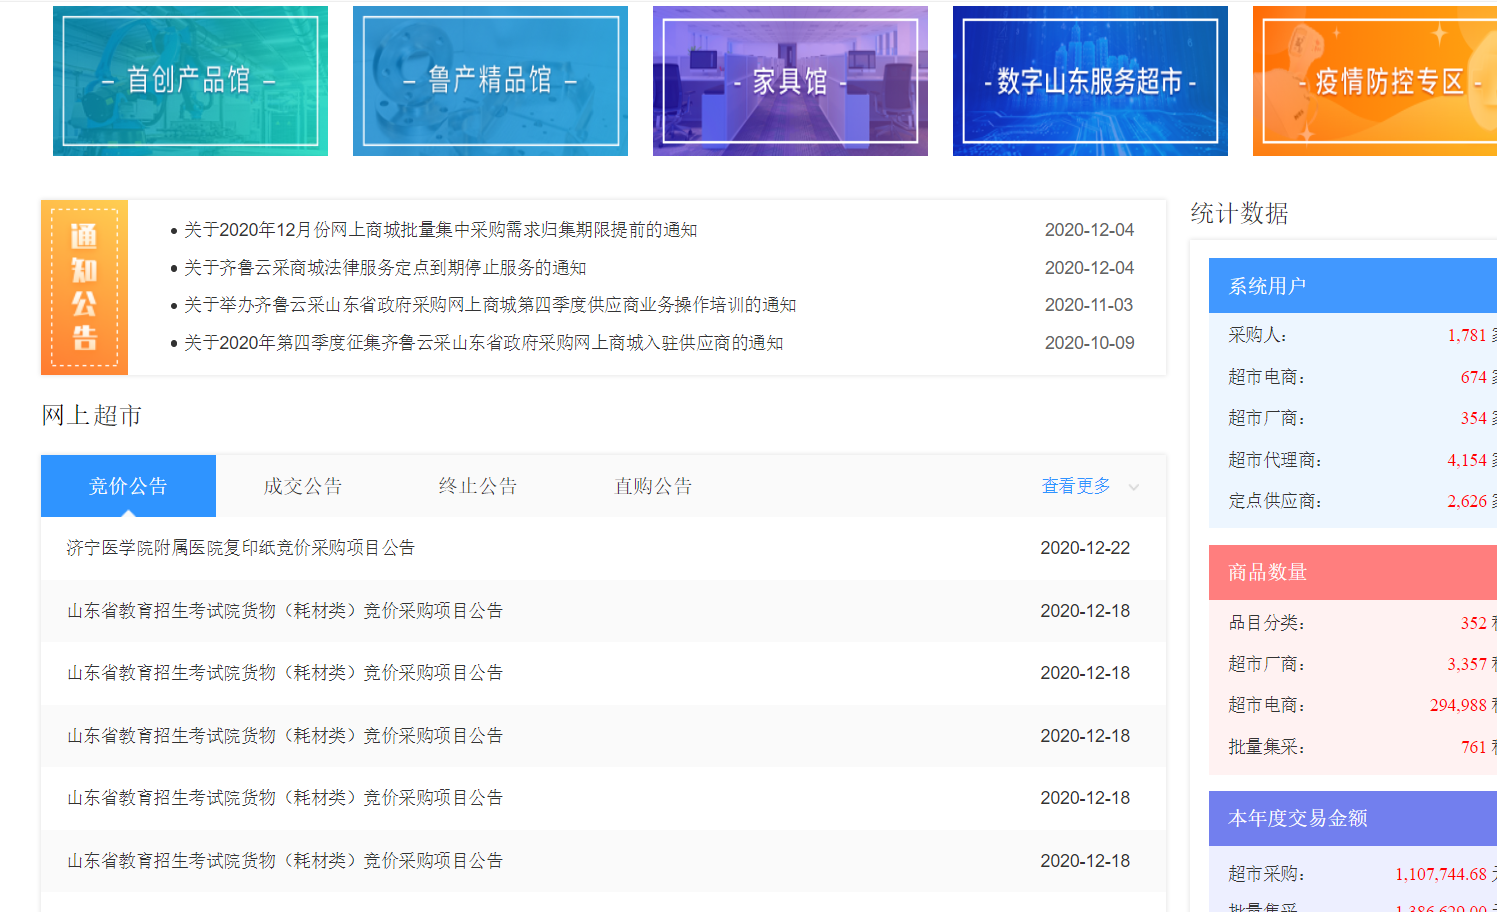1497x912 pixels.
Task: Click the 查看更多 link
Action: point(1076,486)
